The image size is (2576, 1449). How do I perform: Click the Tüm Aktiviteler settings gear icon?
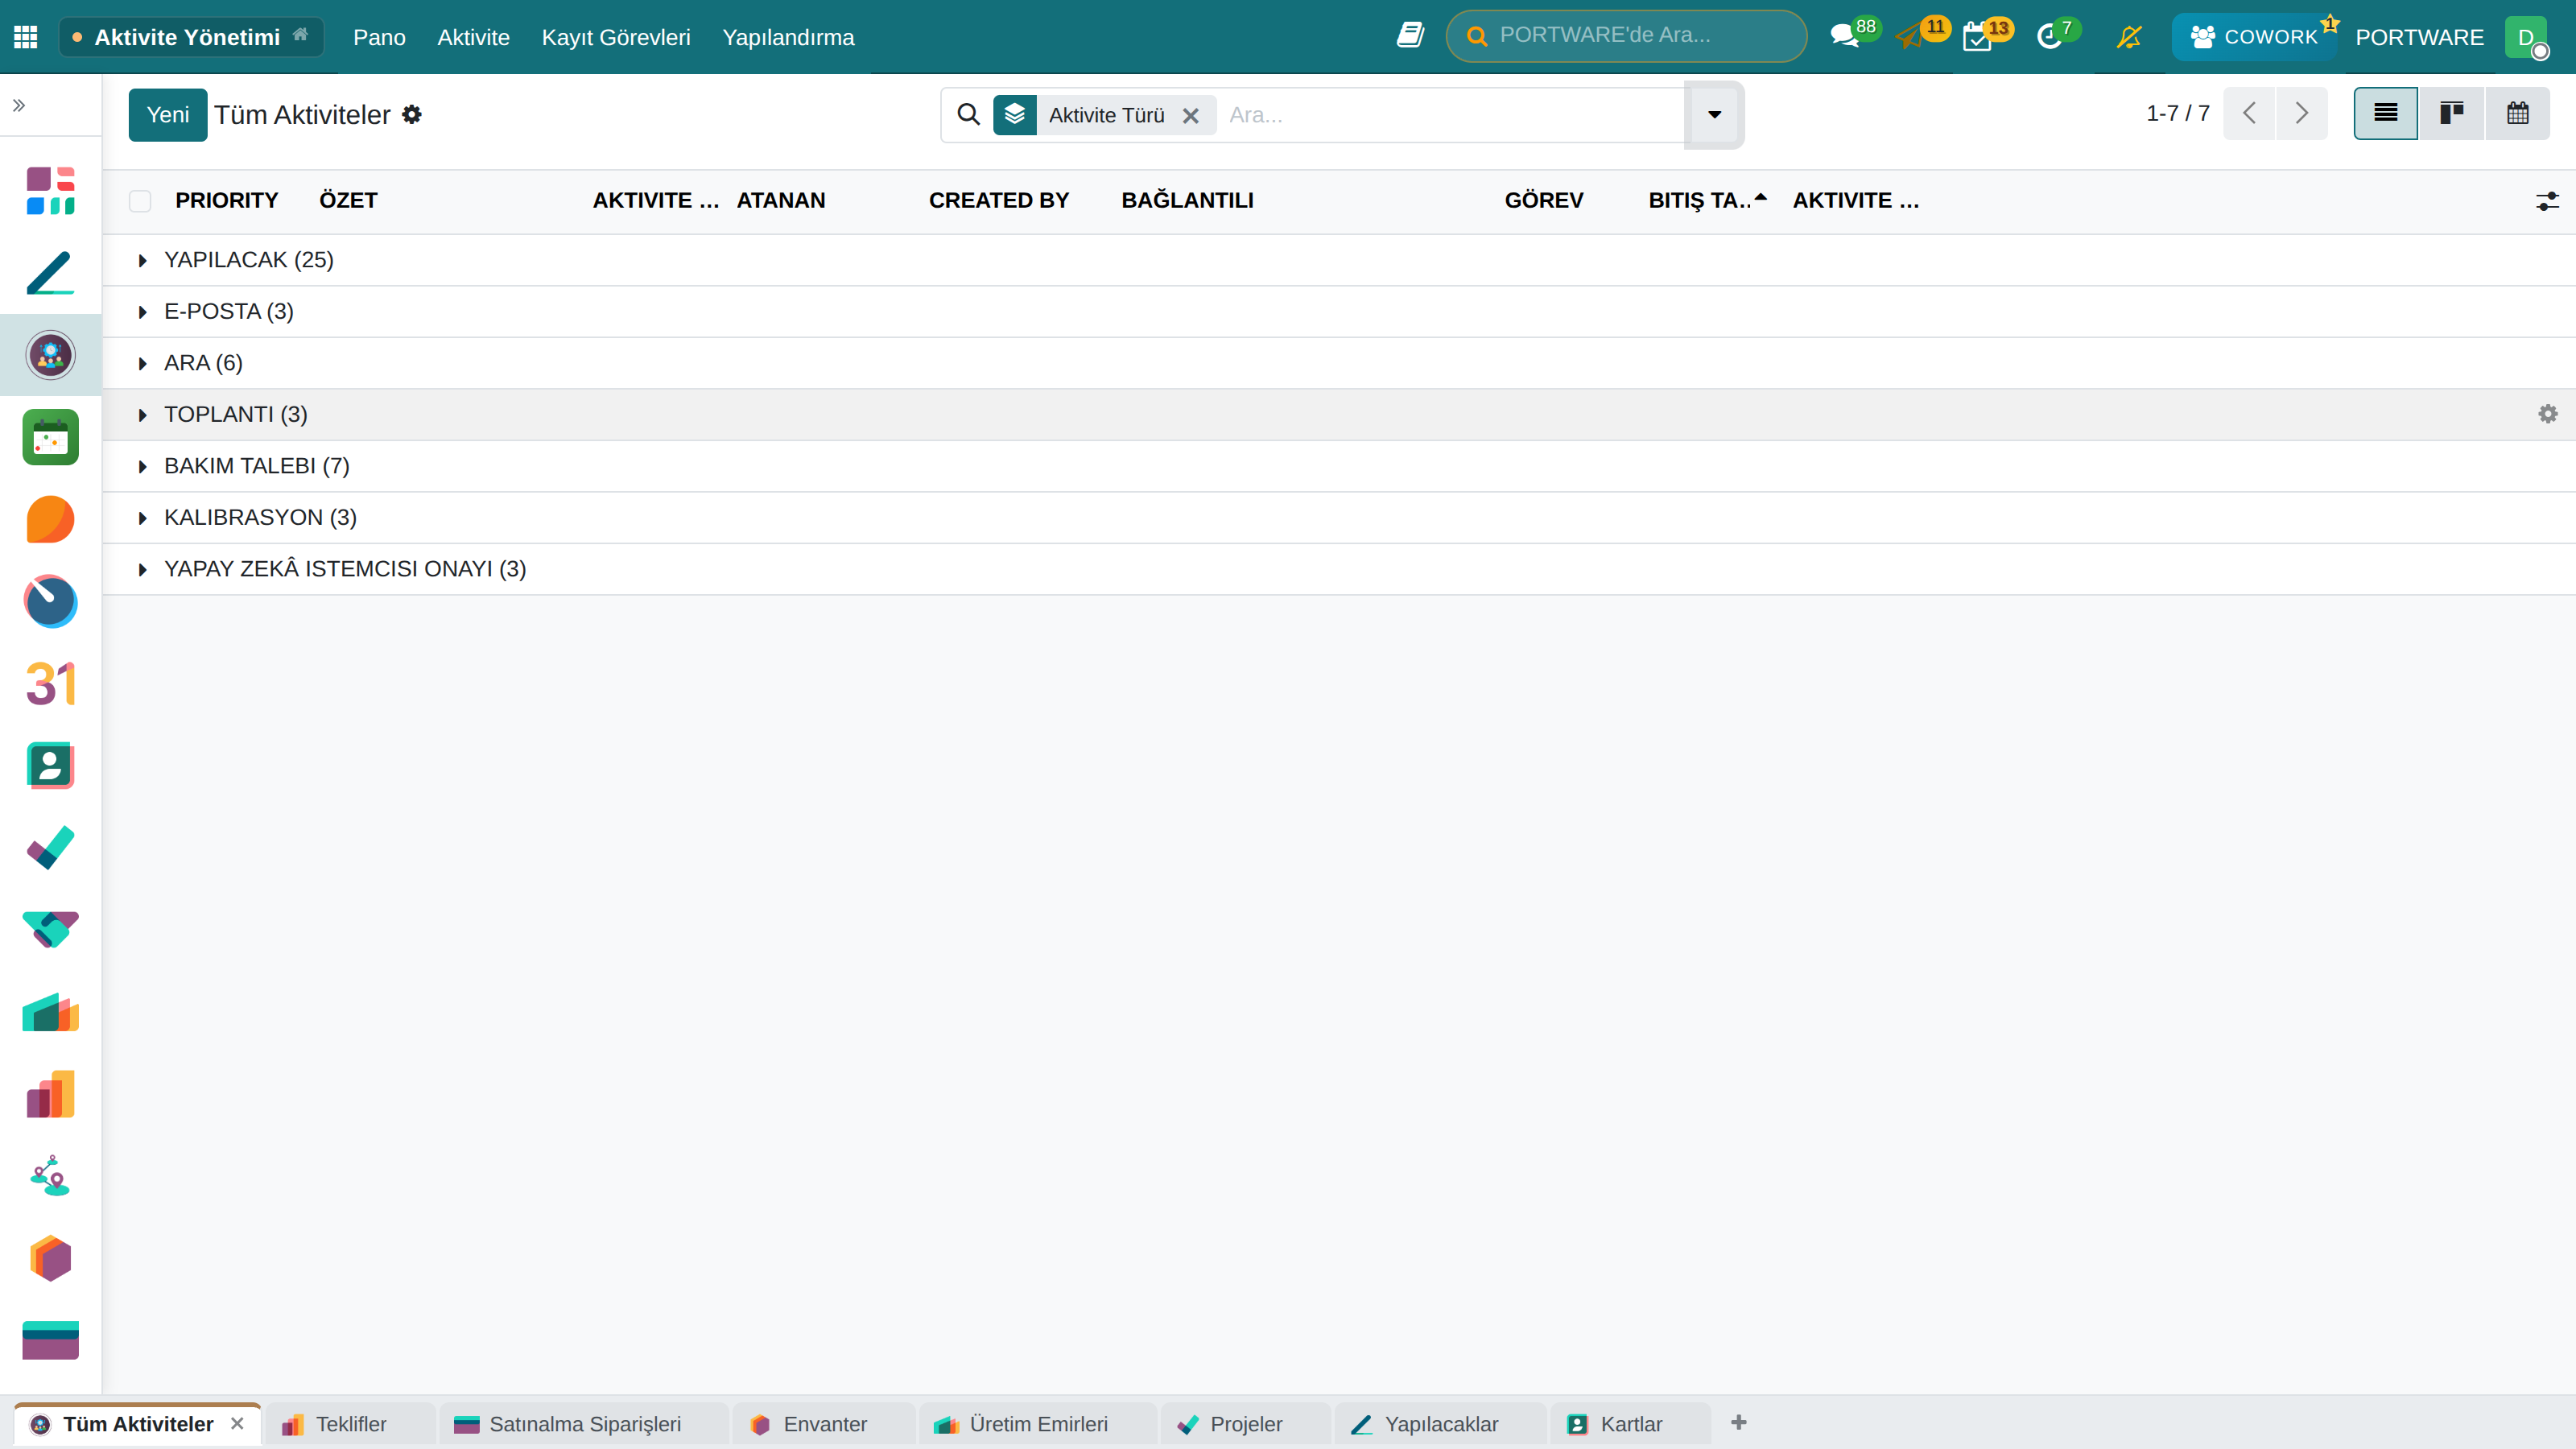[412, 115]
